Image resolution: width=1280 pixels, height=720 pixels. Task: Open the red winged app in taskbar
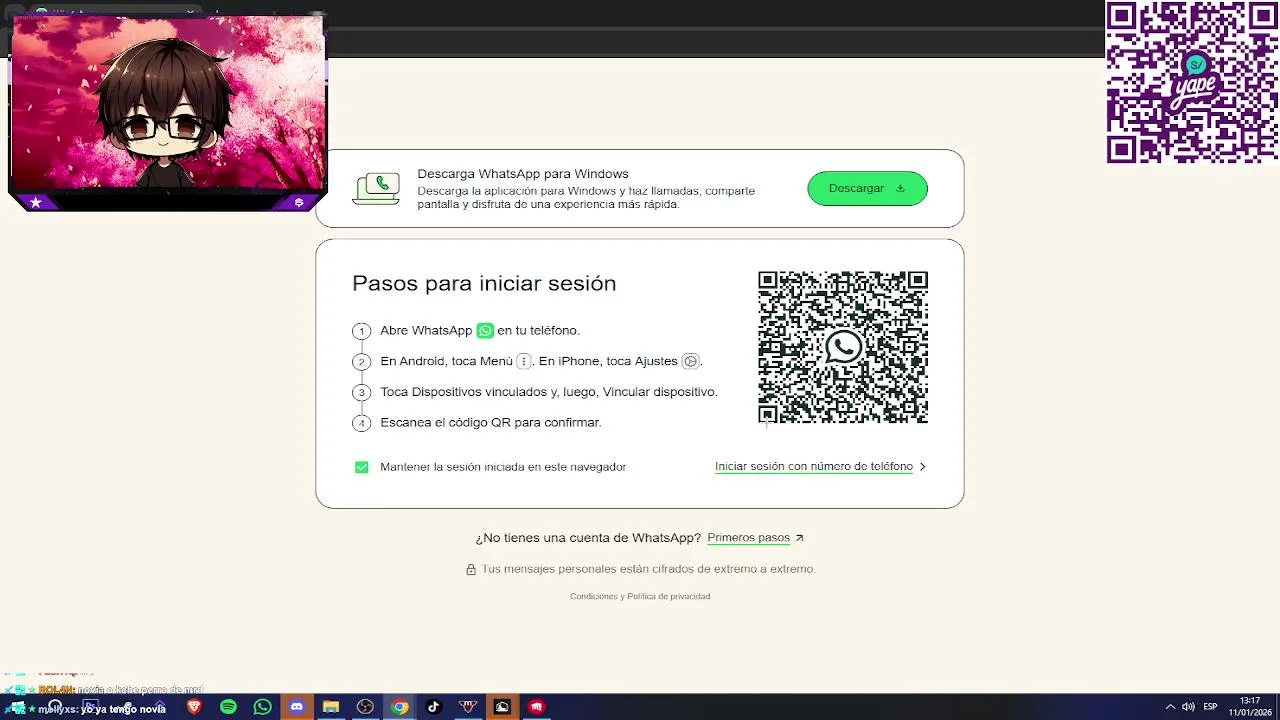468,707
